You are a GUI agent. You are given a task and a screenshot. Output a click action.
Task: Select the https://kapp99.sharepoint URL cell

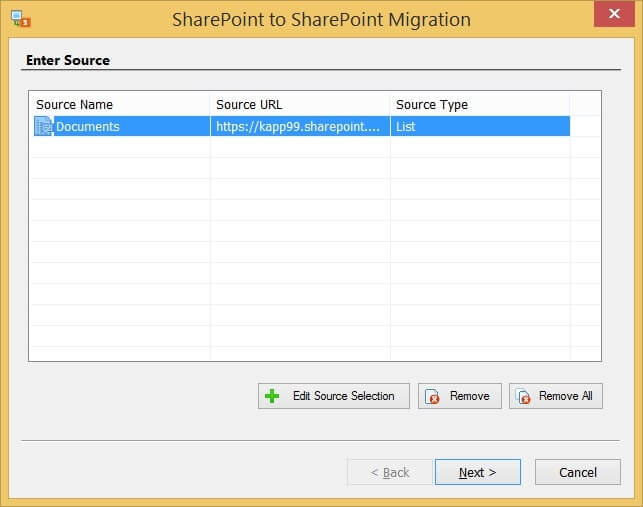tap(300, 126)
